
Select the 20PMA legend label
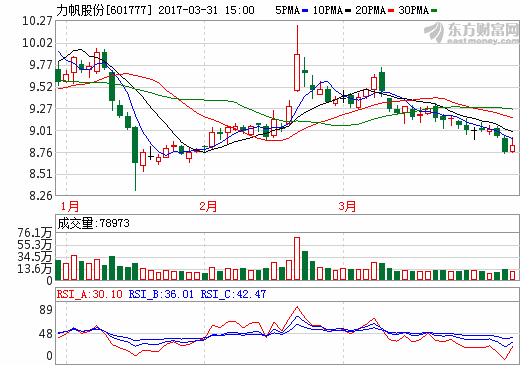click(x=370, y=10)
